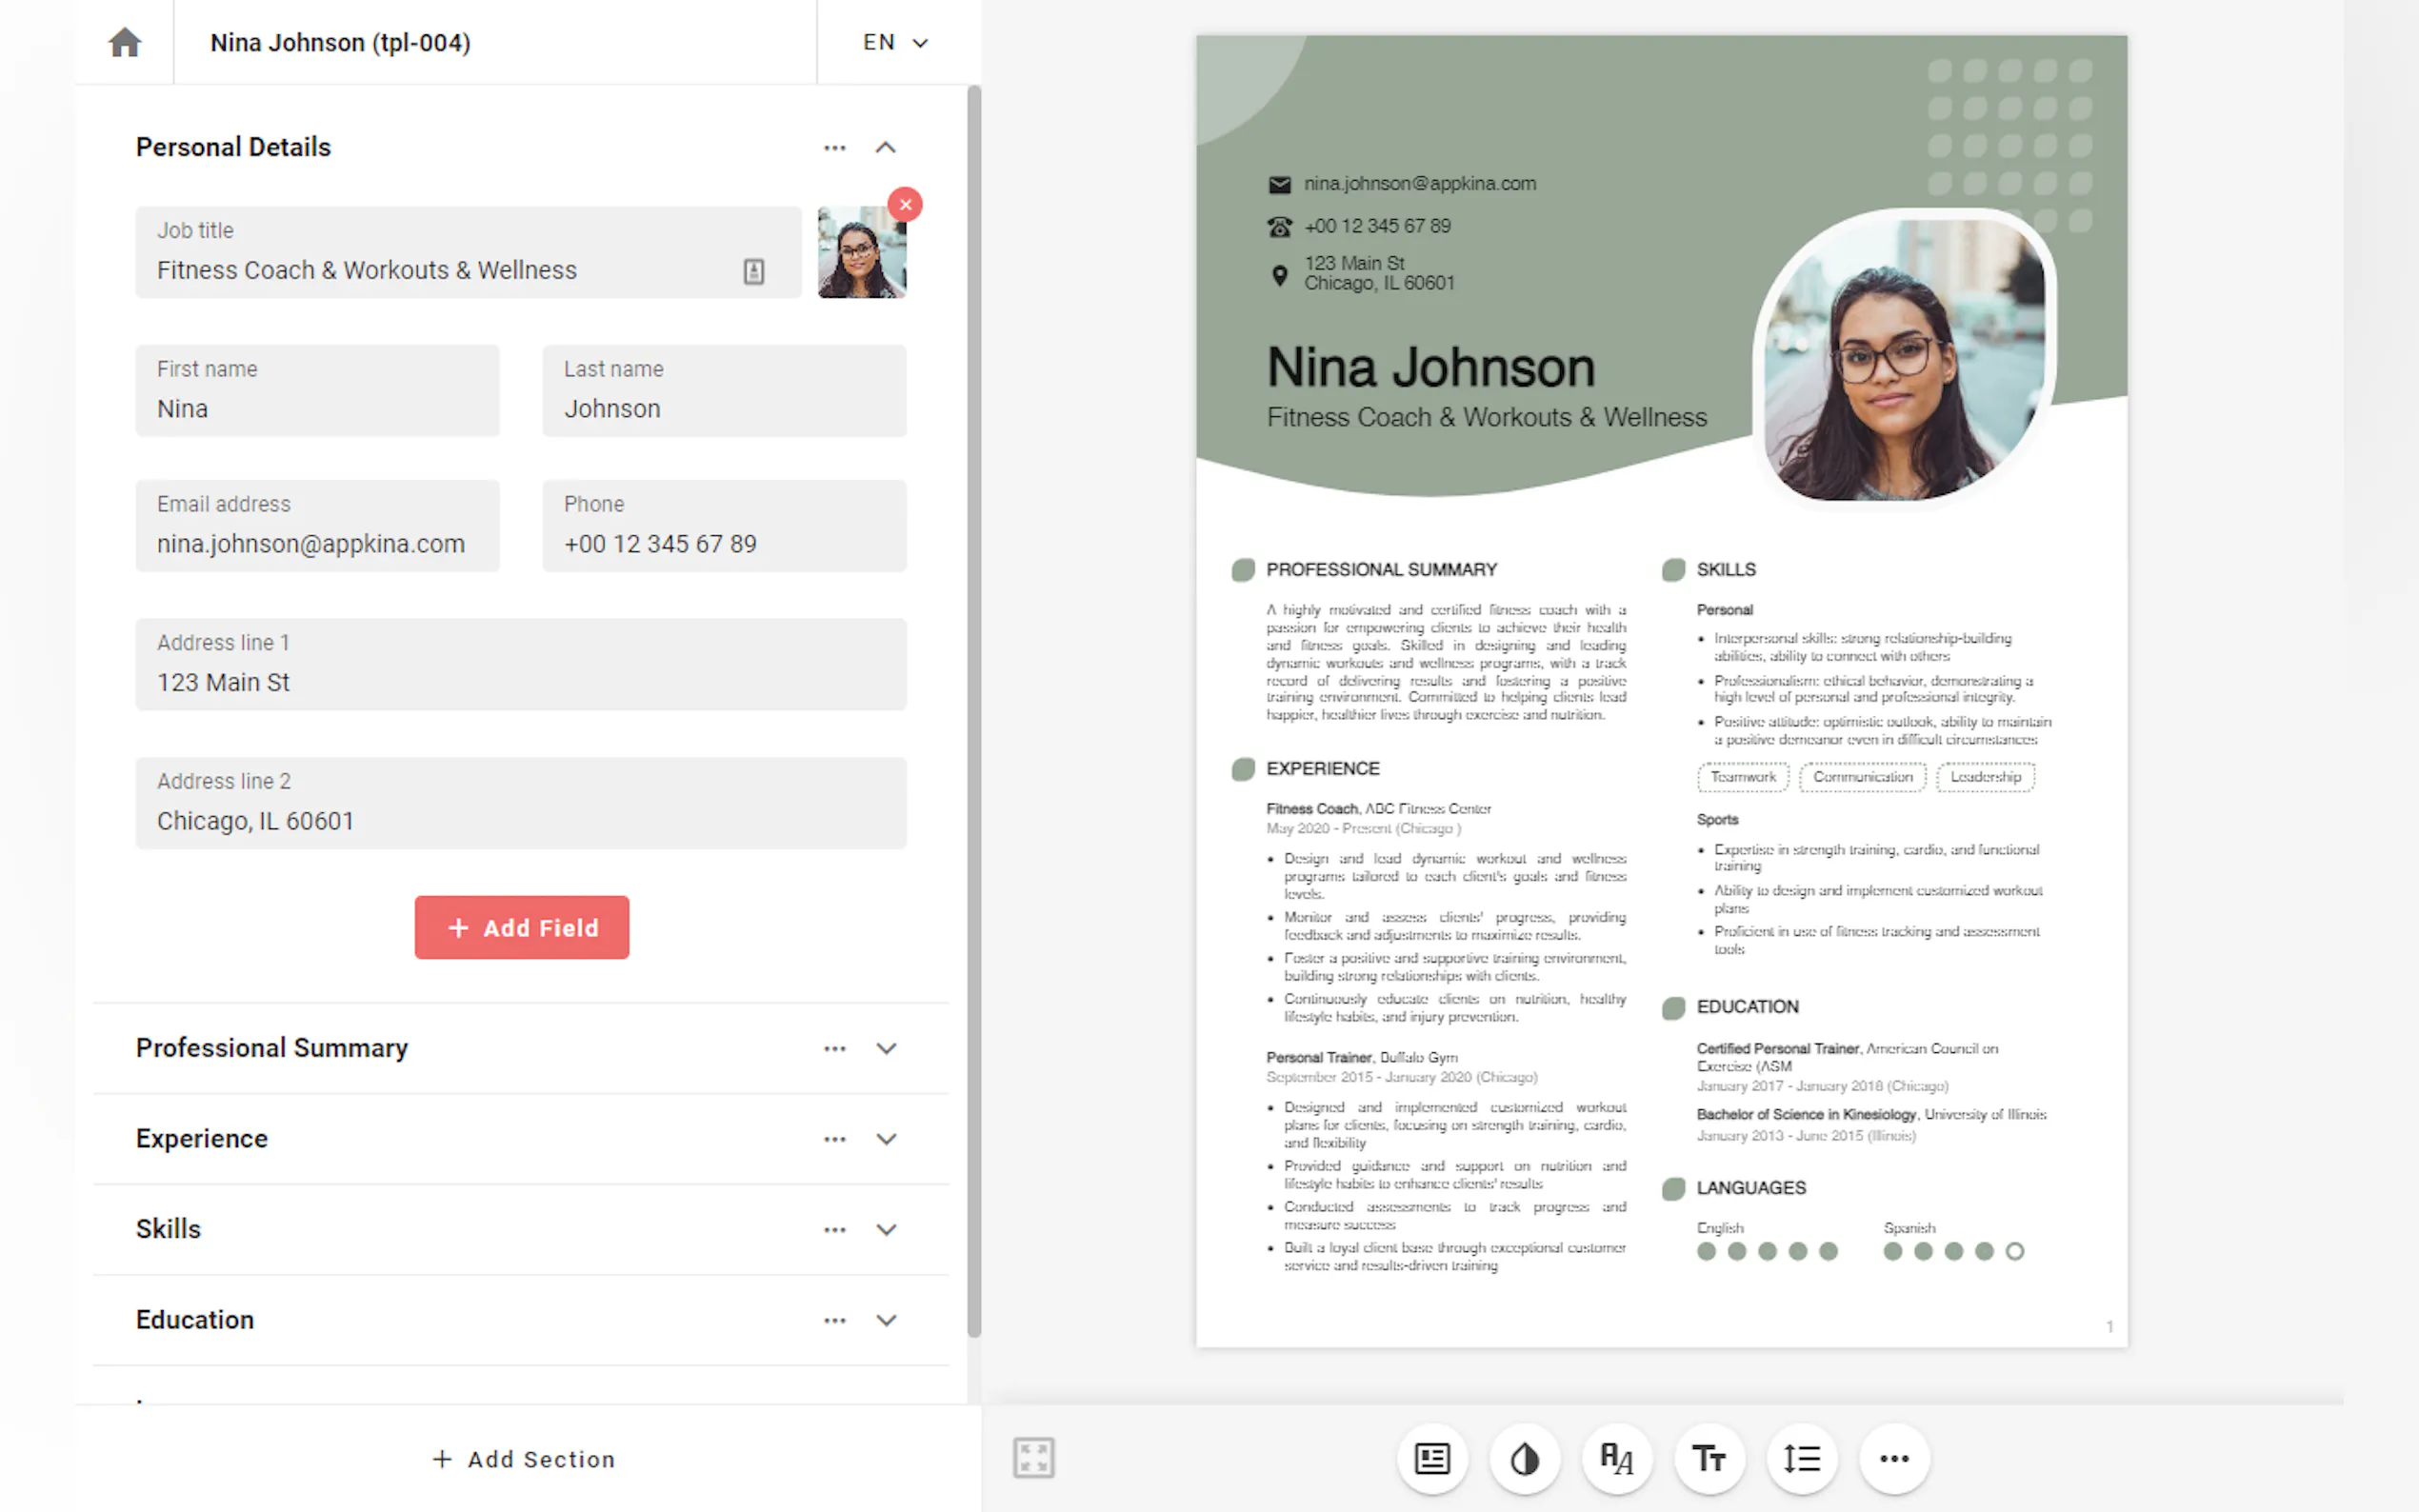Viewport: 2419px width, 1512px height.
Task: Open the text size settings
Action: point(1709,1459)
